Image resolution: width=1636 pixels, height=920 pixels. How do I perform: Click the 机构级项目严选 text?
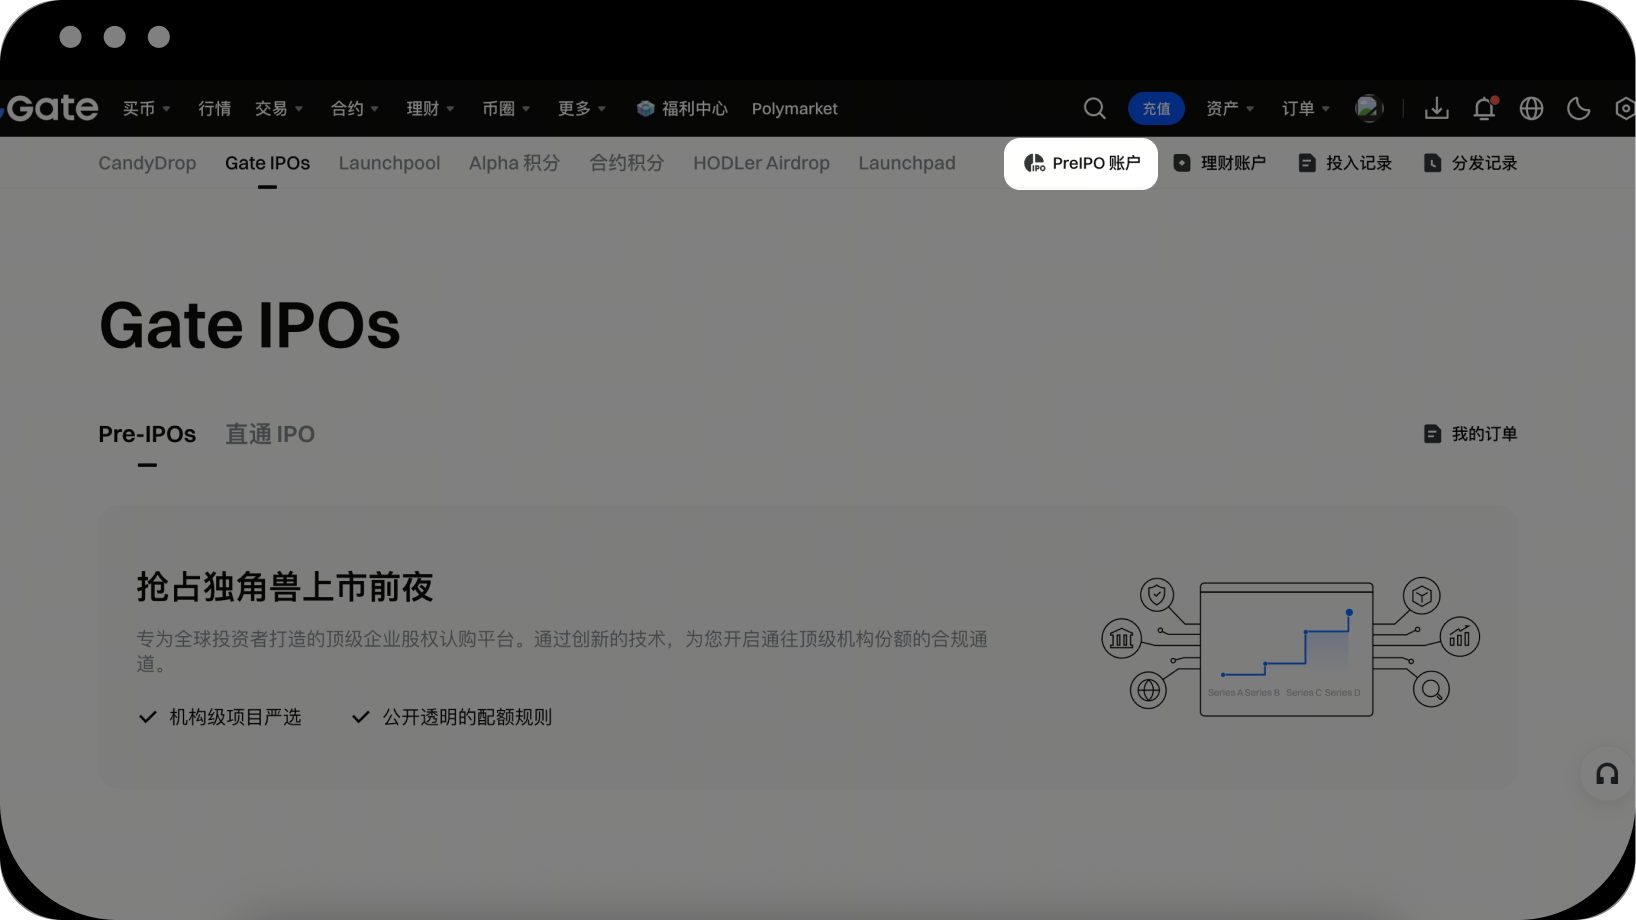click(235, 717)
